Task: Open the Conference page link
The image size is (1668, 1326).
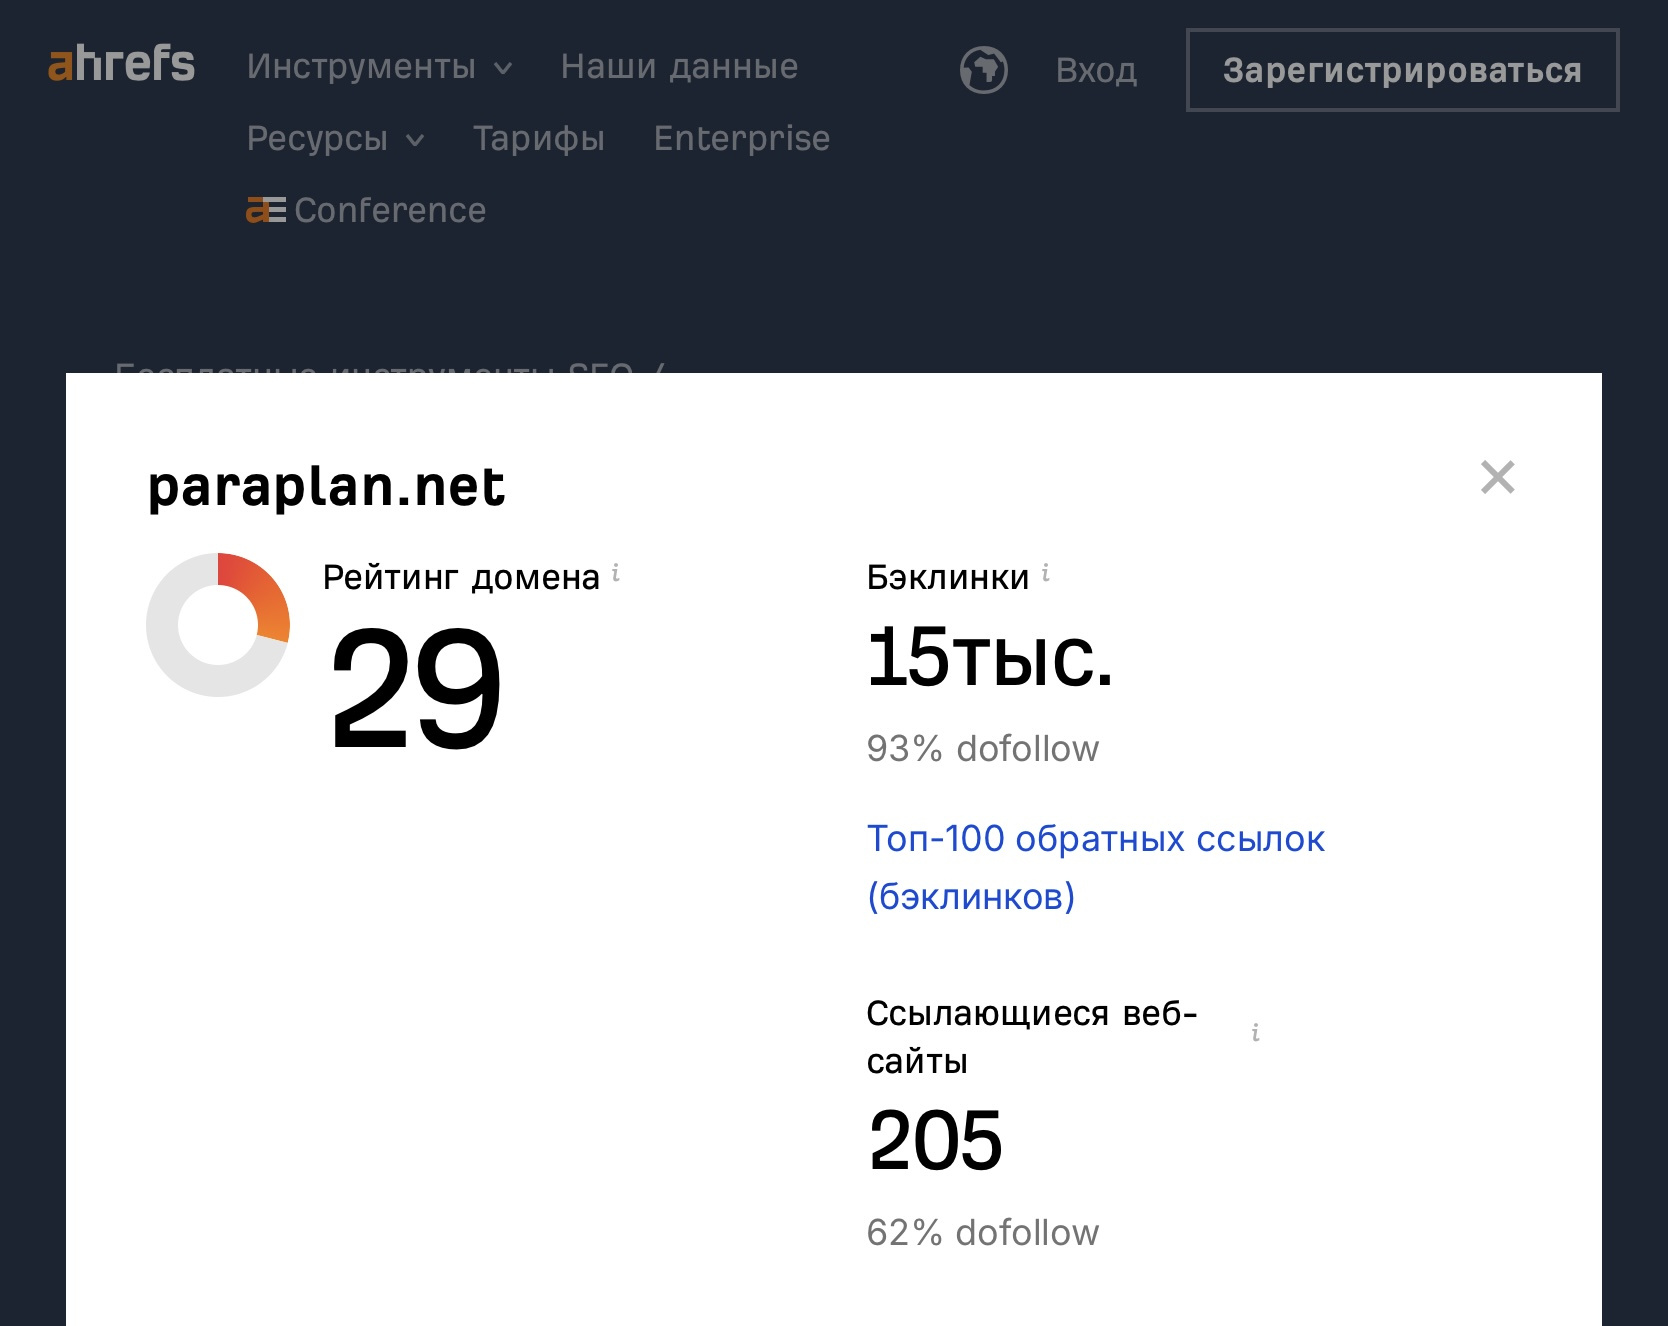Action: tap(366, 210)
